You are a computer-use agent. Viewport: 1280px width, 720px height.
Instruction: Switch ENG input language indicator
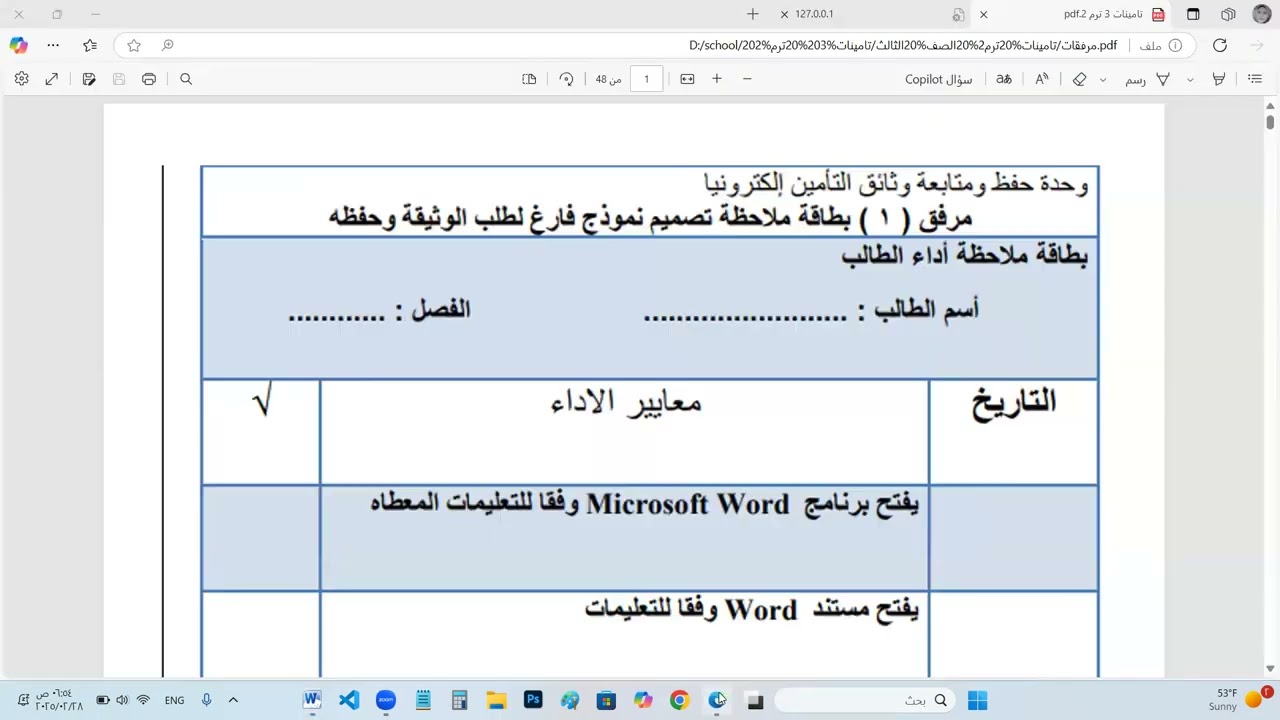pyautogui.click(x=174, y=700)
